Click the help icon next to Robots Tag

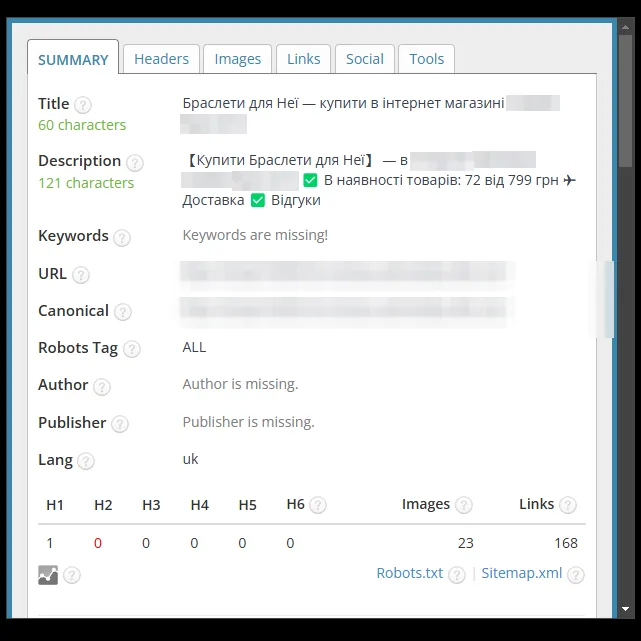click(132, 349)
